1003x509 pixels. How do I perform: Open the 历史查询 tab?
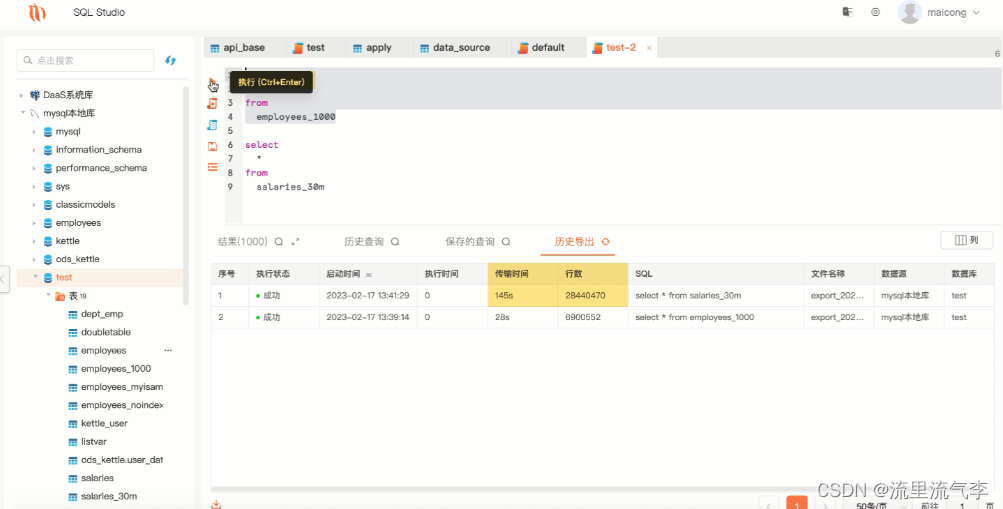point(363,242)
